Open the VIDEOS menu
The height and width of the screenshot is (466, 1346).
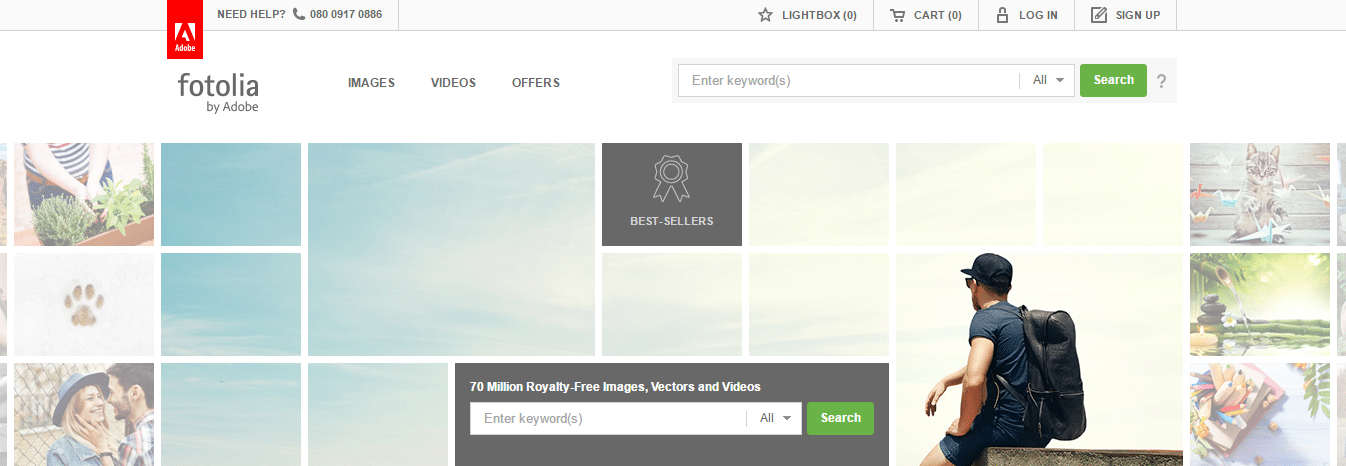point(453,83)
